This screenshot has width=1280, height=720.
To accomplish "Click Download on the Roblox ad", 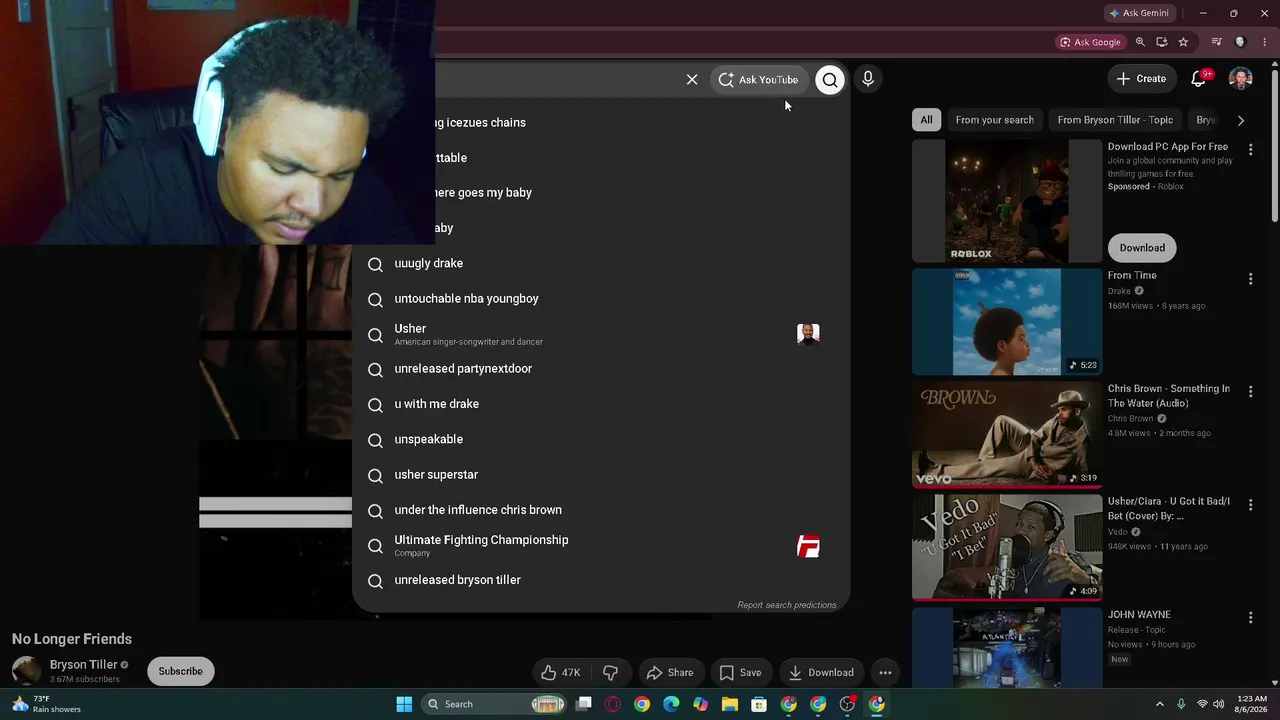I will coord(1142,248).
